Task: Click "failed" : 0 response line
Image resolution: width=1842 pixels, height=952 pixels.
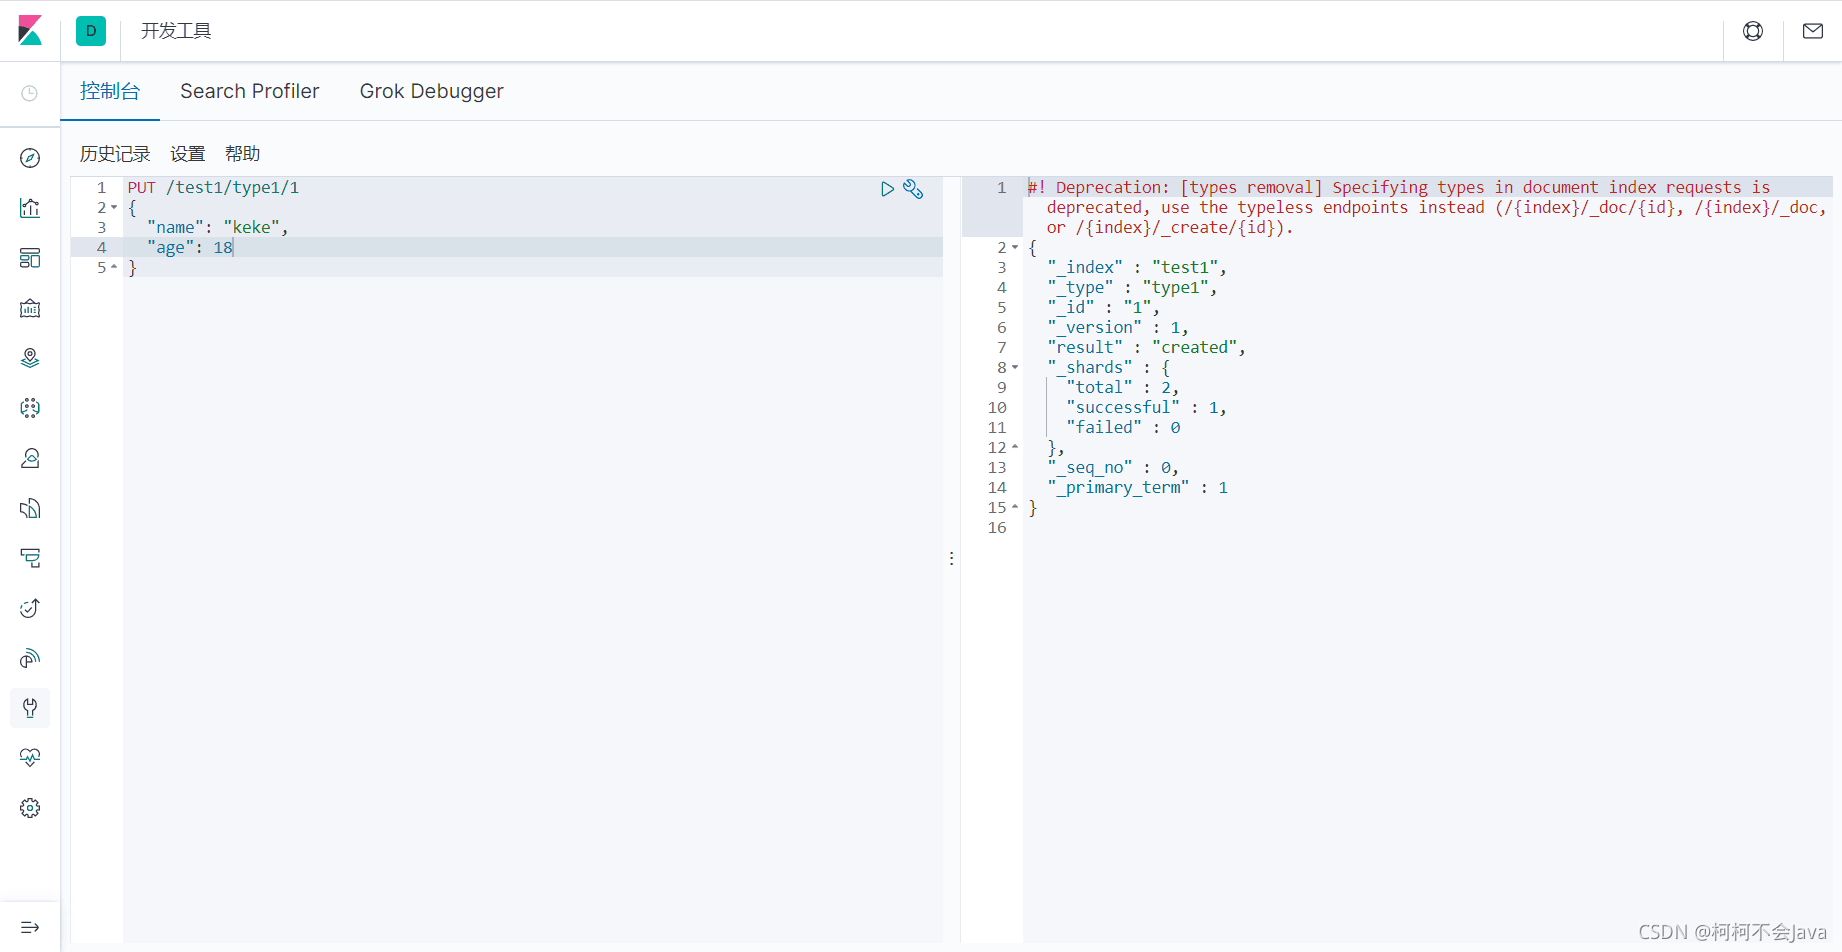Action: [1123, 427]
